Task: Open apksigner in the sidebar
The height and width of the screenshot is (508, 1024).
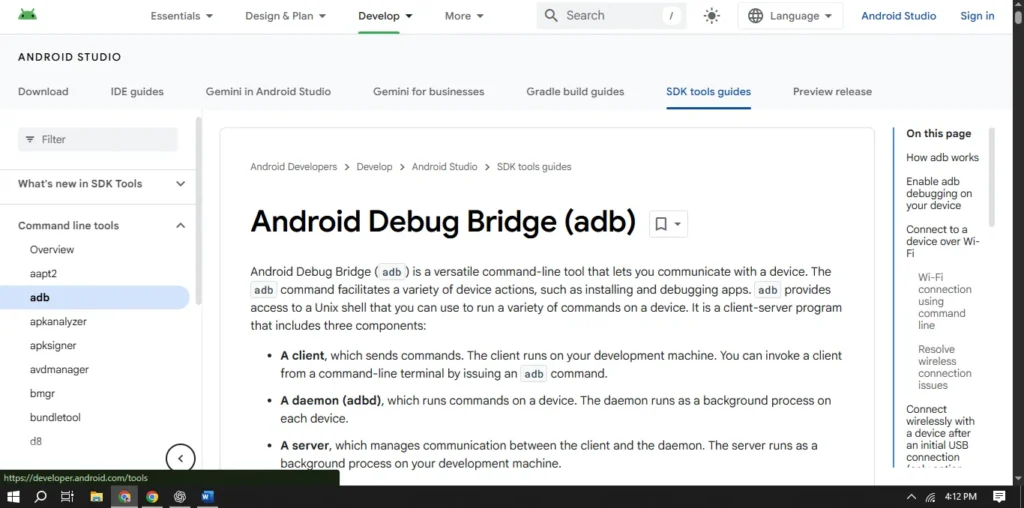Action: point(53,345)
